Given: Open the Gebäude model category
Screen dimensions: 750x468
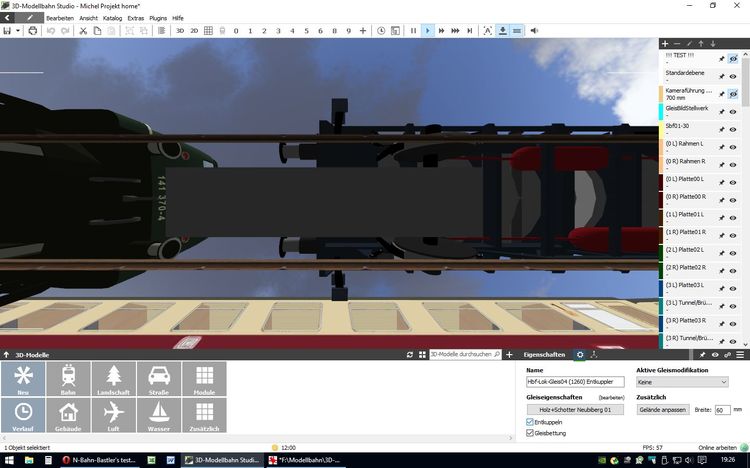Looking at the screenshot, I should [x=68, y=415].
